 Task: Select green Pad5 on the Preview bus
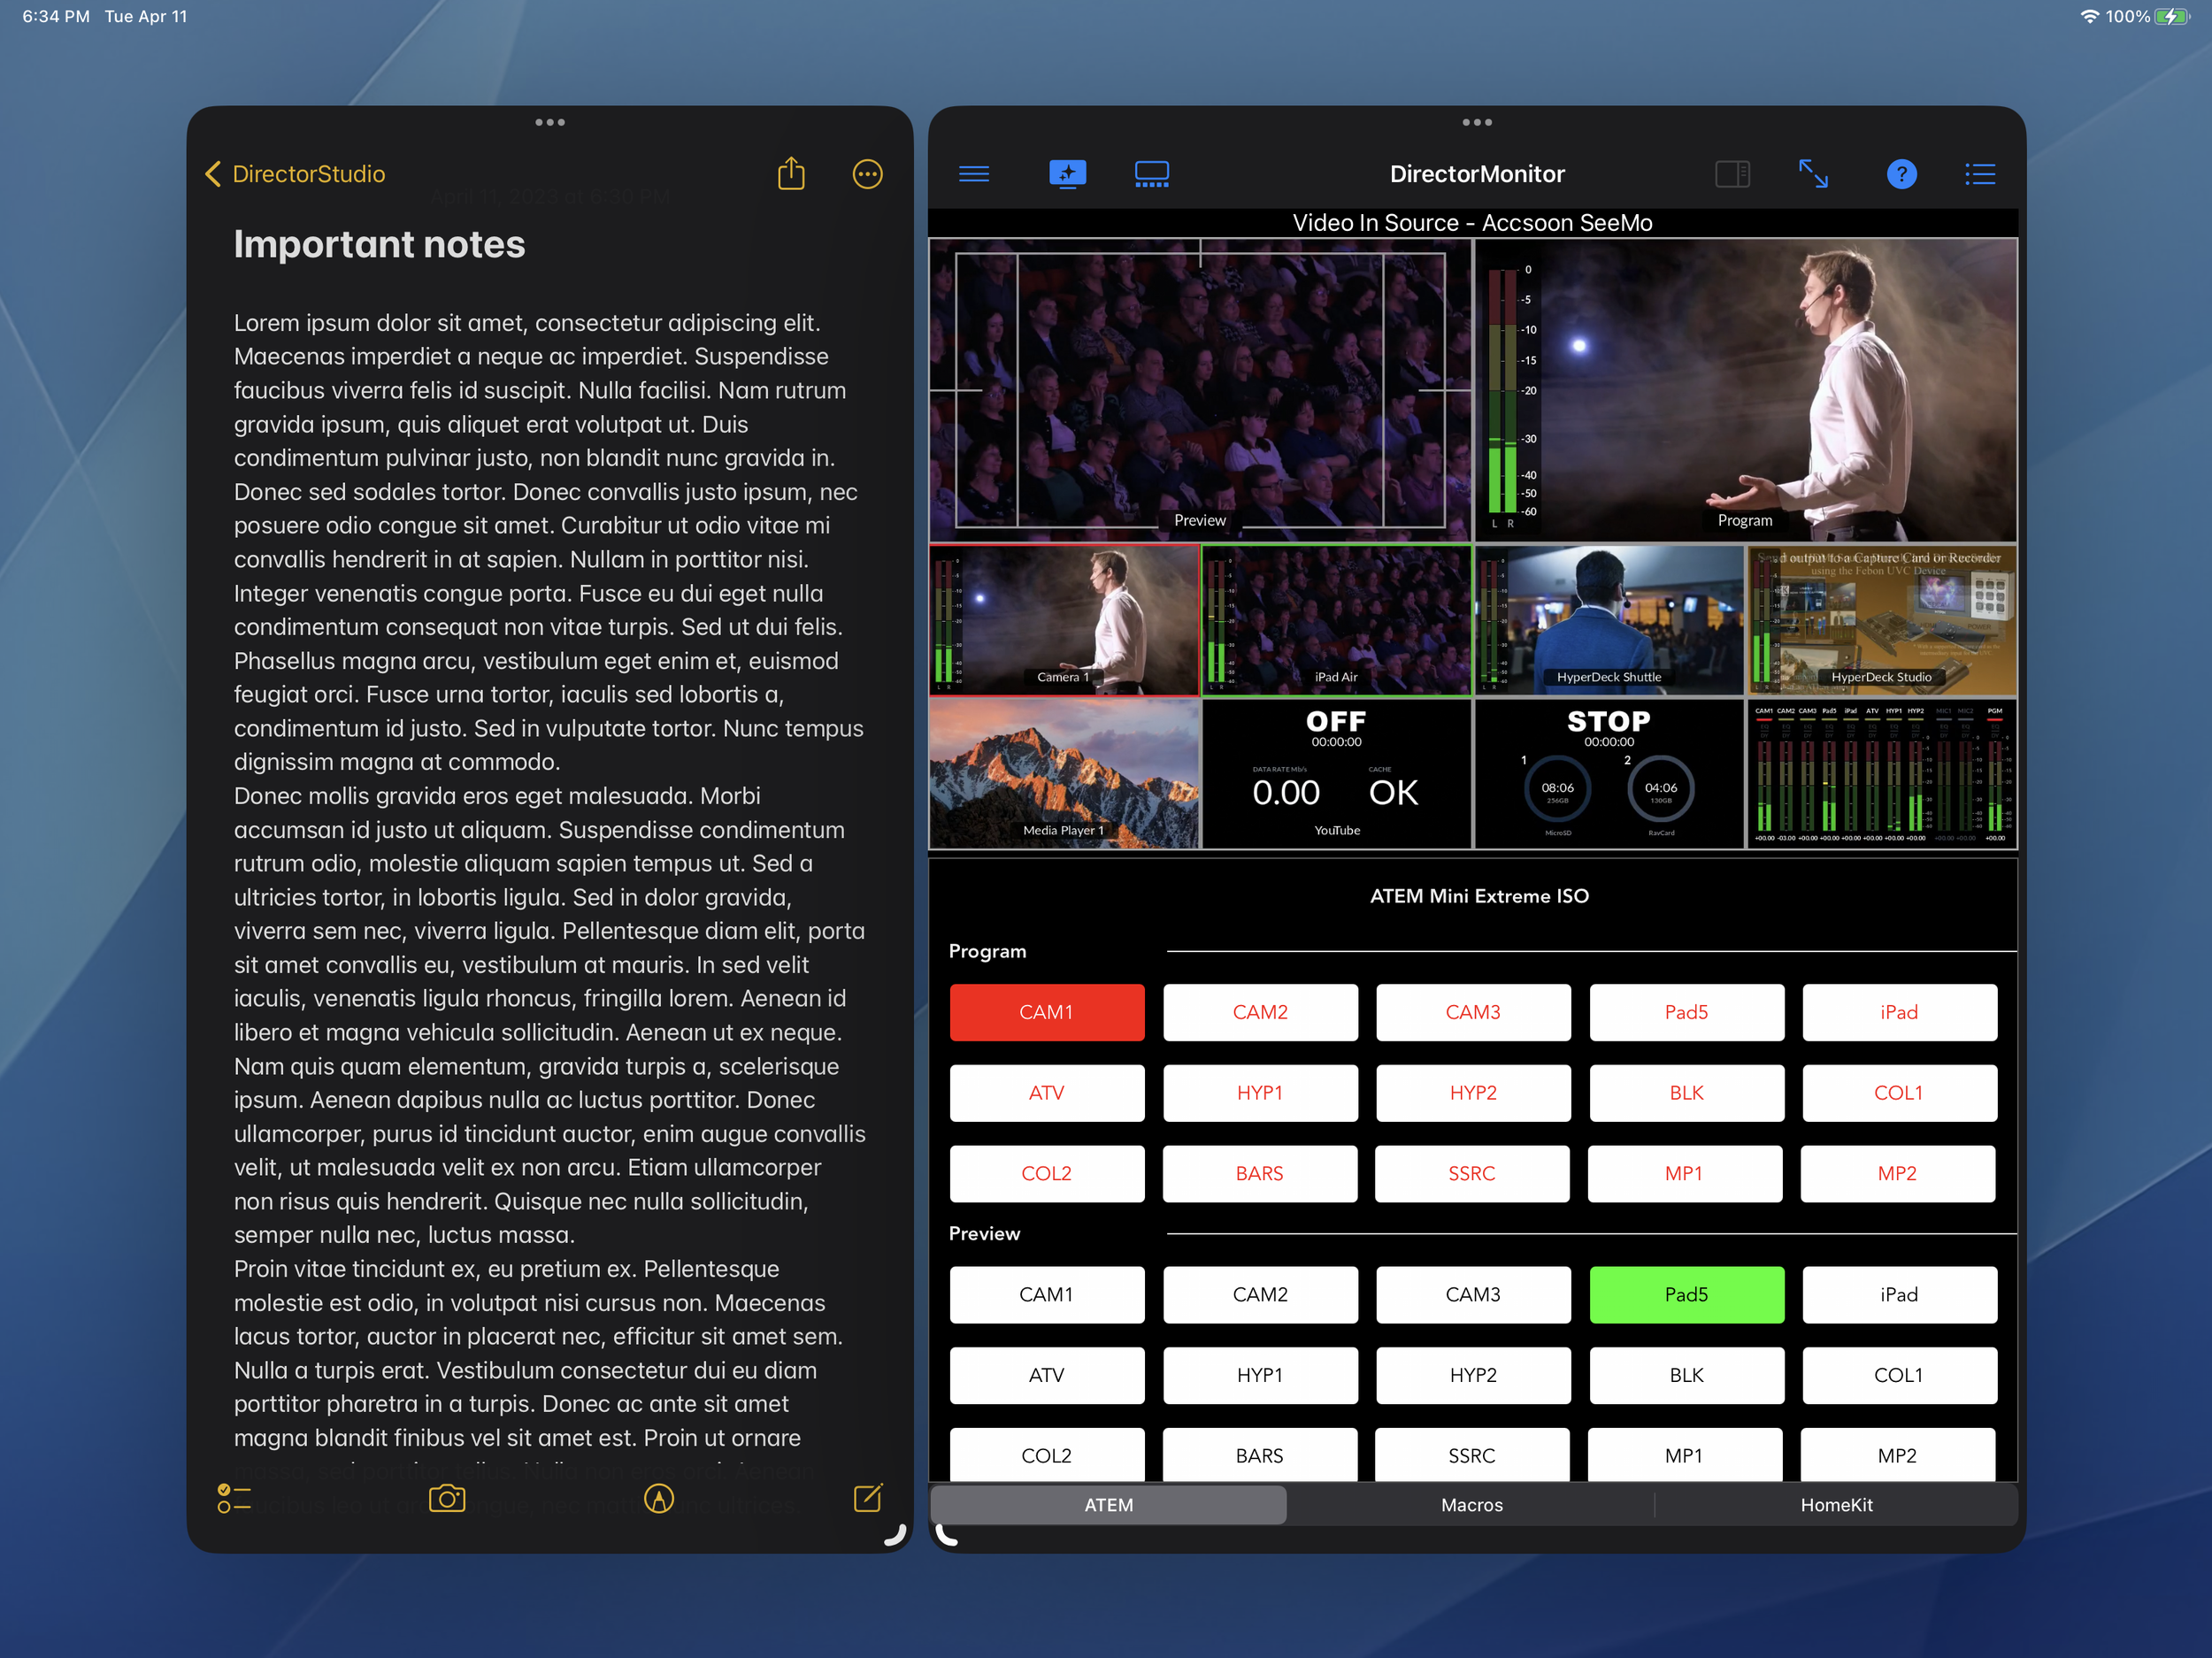point(1686,1294)
